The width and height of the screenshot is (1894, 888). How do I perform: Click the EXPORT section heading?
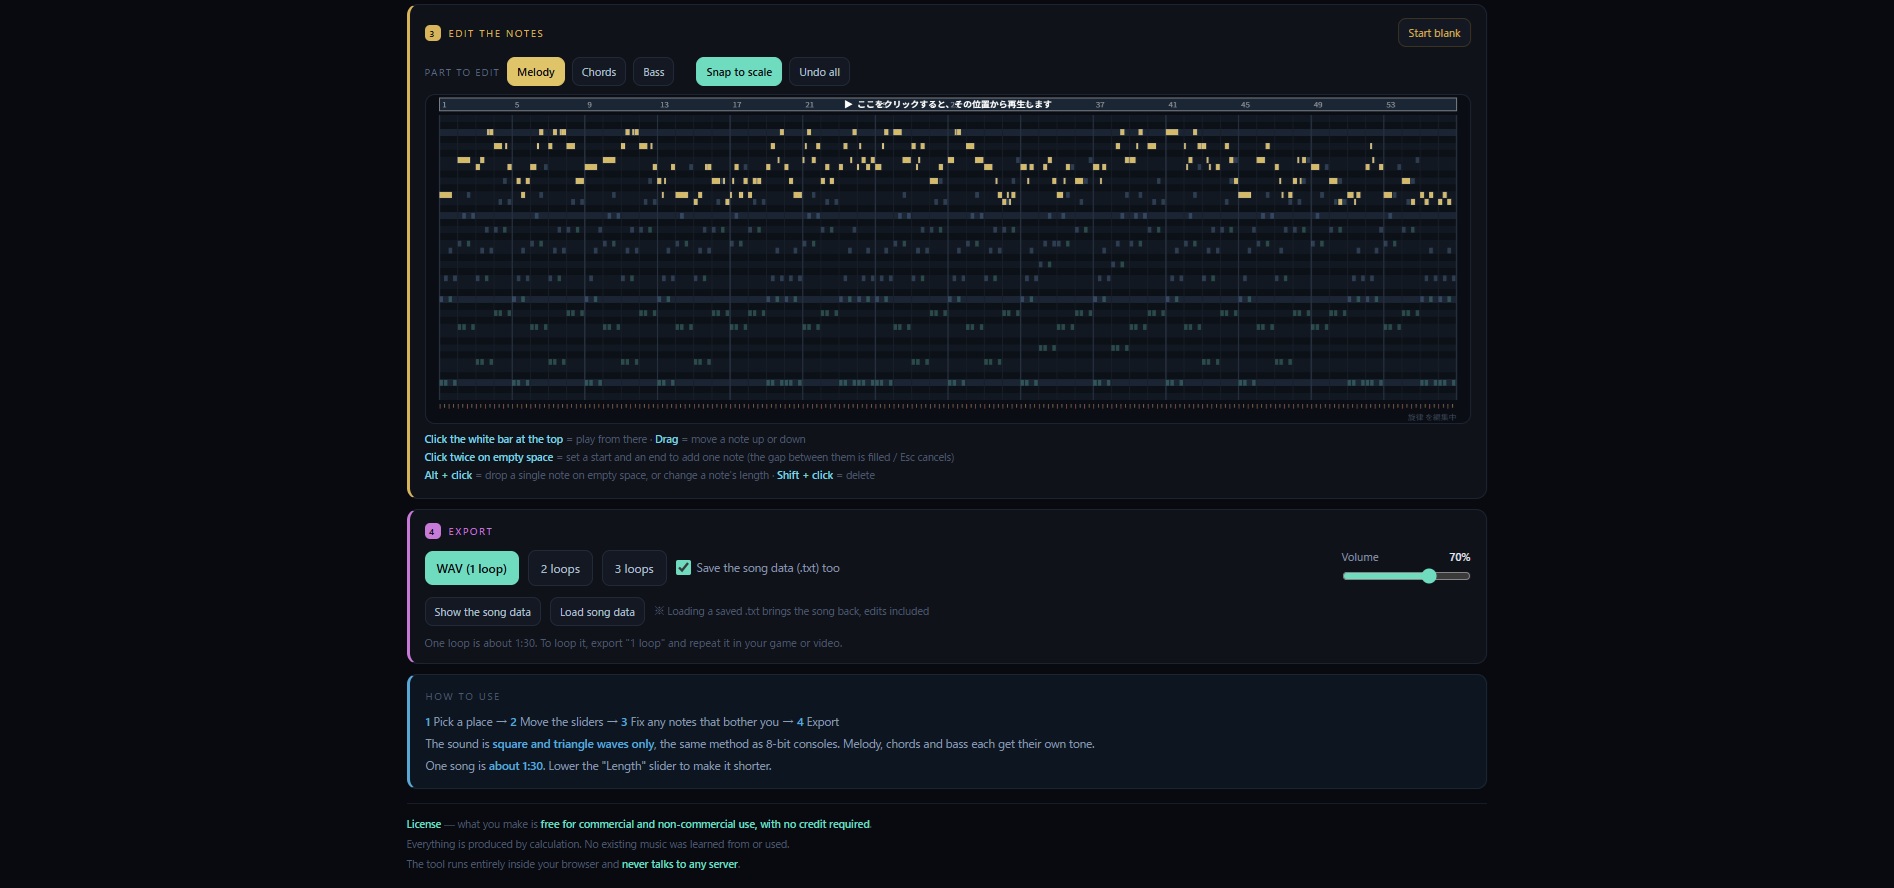pyautogui.click(x=470, y=532)
